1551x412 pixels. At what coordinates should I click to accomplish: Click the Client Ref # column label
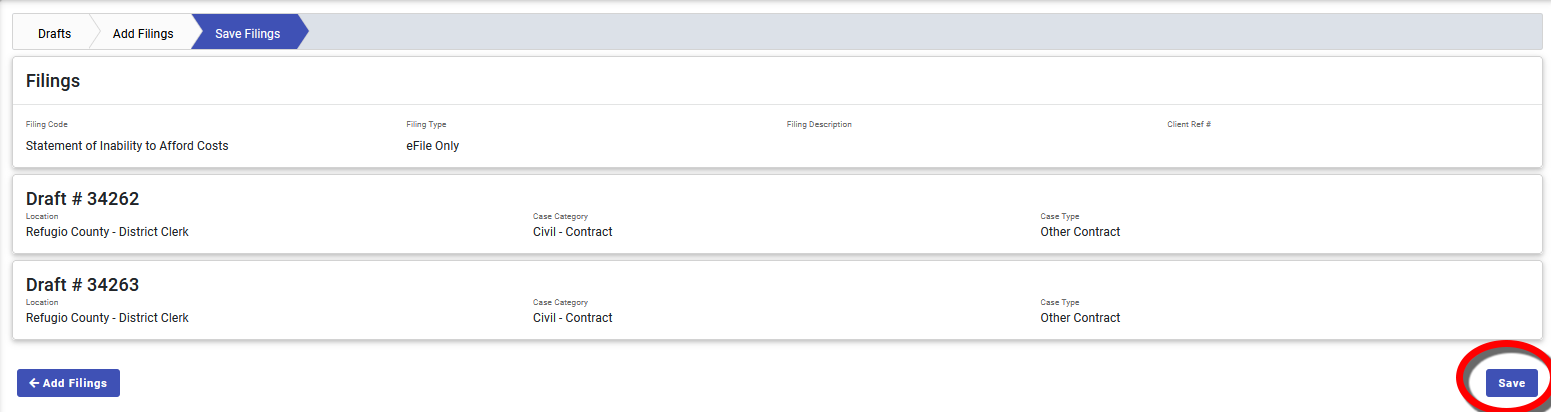tap(1189, 125)
